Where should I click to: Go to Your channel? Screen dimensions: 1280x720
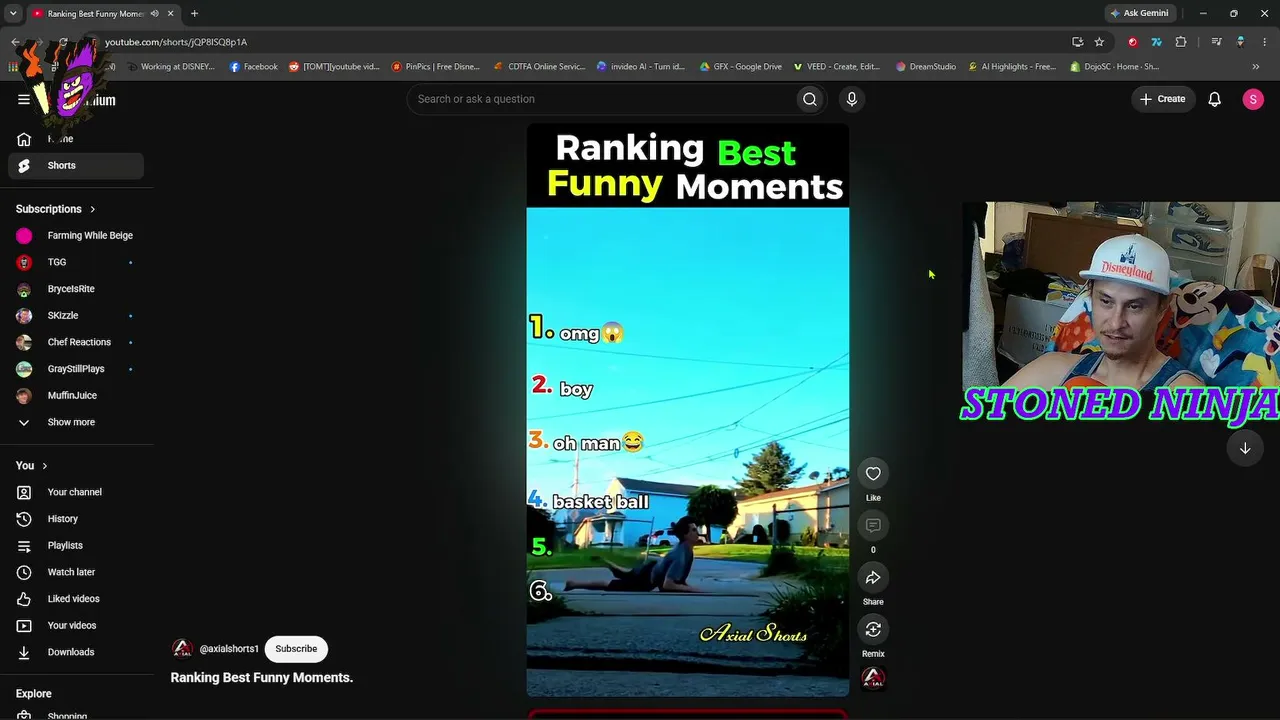[x=76, y=492]
